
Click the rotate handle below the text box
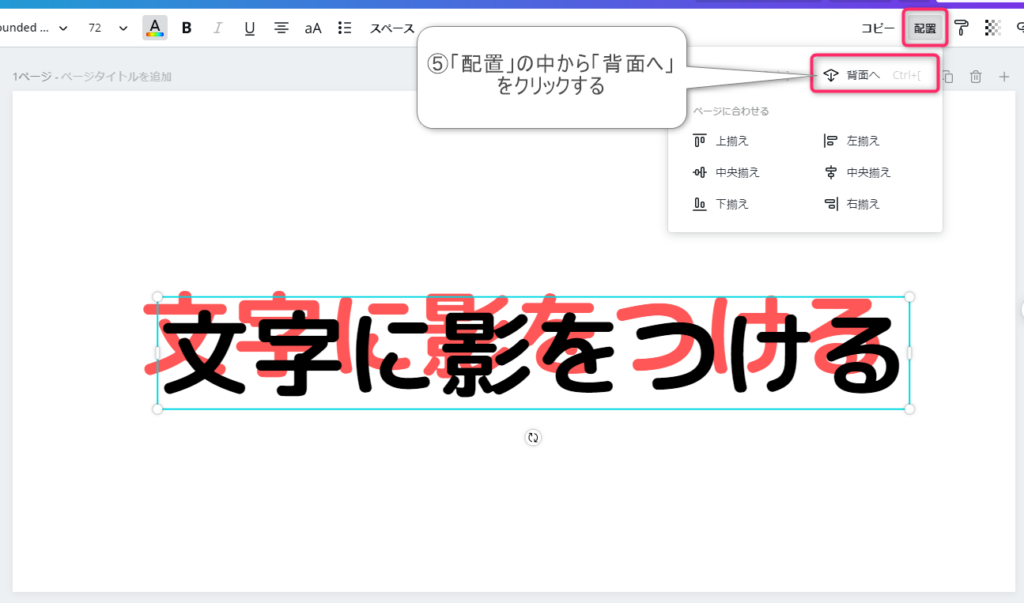533,438
